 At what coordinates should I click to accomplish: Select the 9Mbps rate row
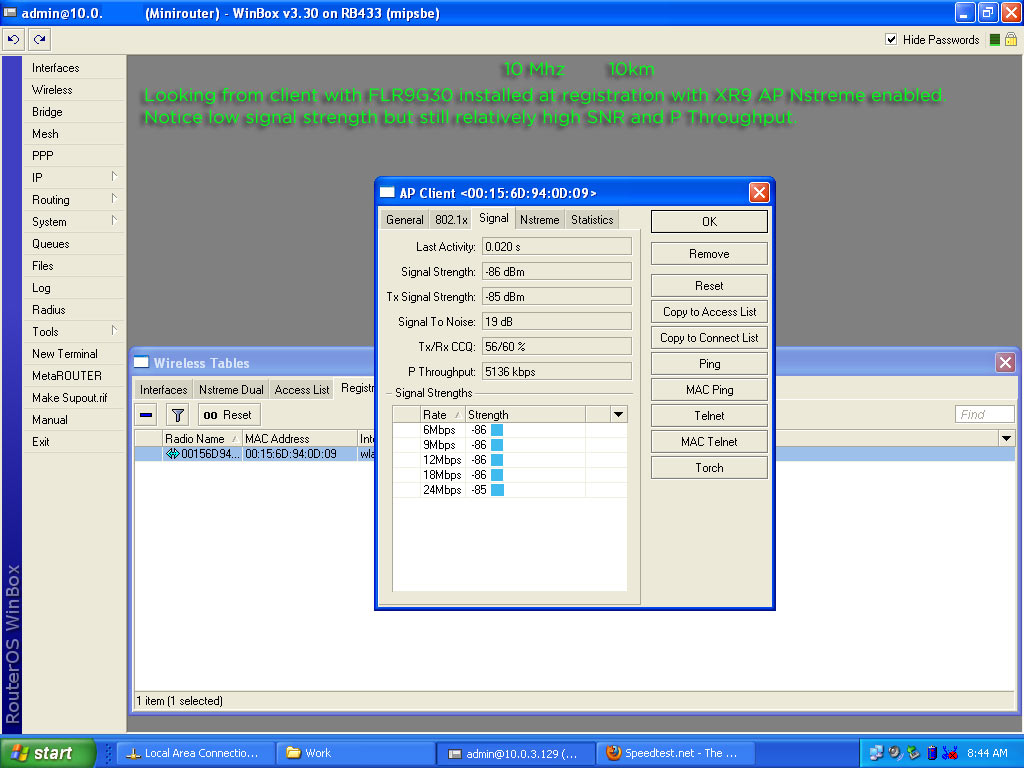(509, 445)
